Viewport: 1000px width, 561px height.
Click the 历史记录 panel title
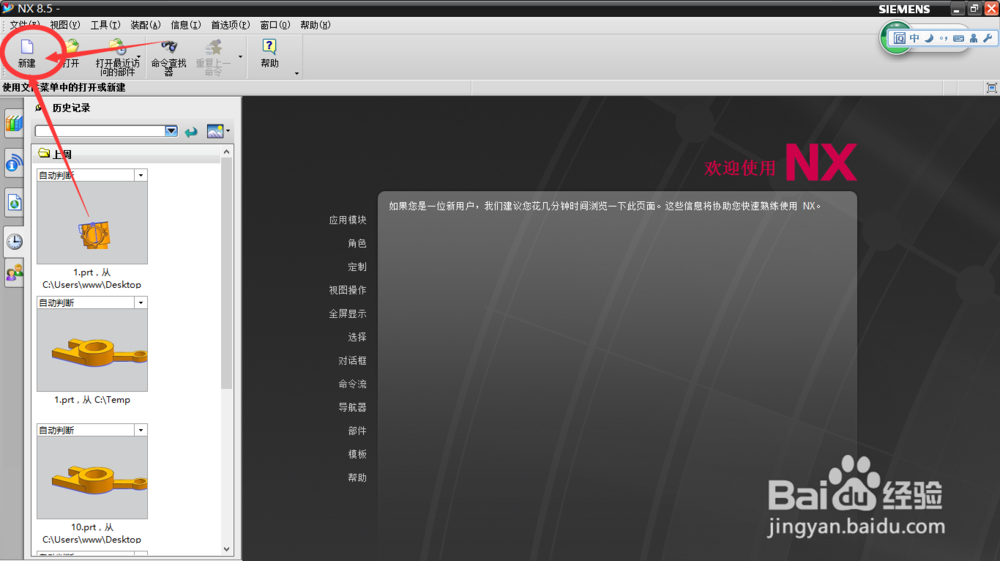point(71,108)
